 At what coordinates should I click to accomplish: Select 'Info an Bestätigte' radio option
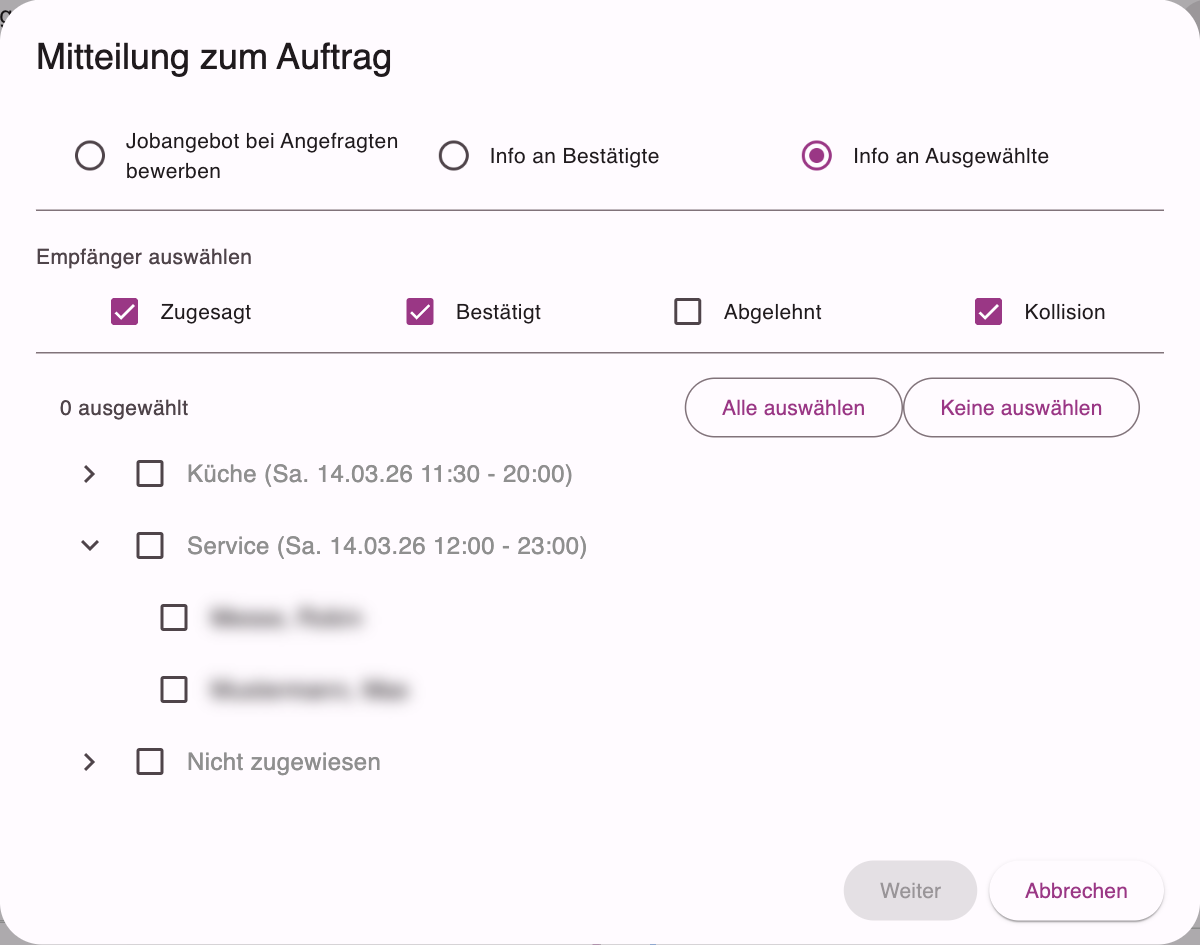click(x=454, y=156)
